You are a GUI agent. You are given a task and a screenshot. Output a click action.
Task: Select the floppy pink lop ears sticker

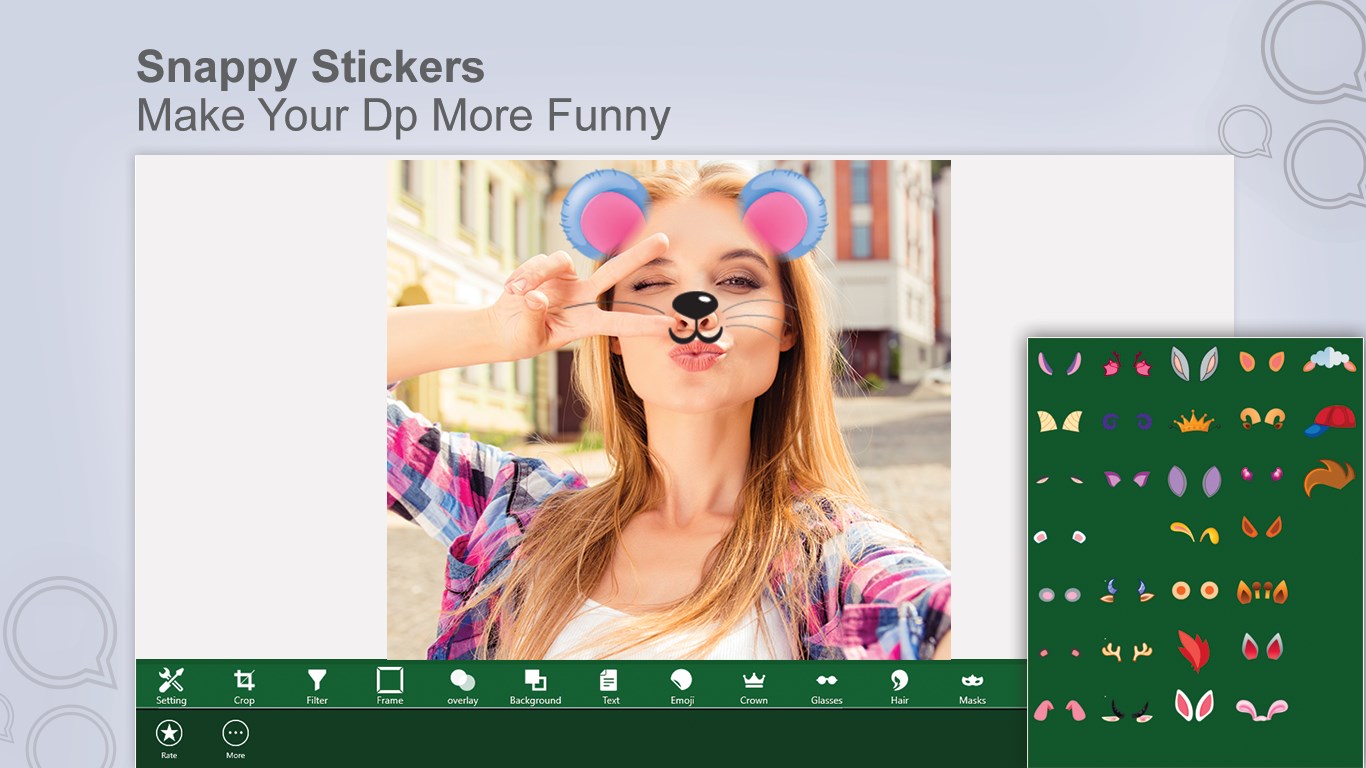pos(1262,709)
